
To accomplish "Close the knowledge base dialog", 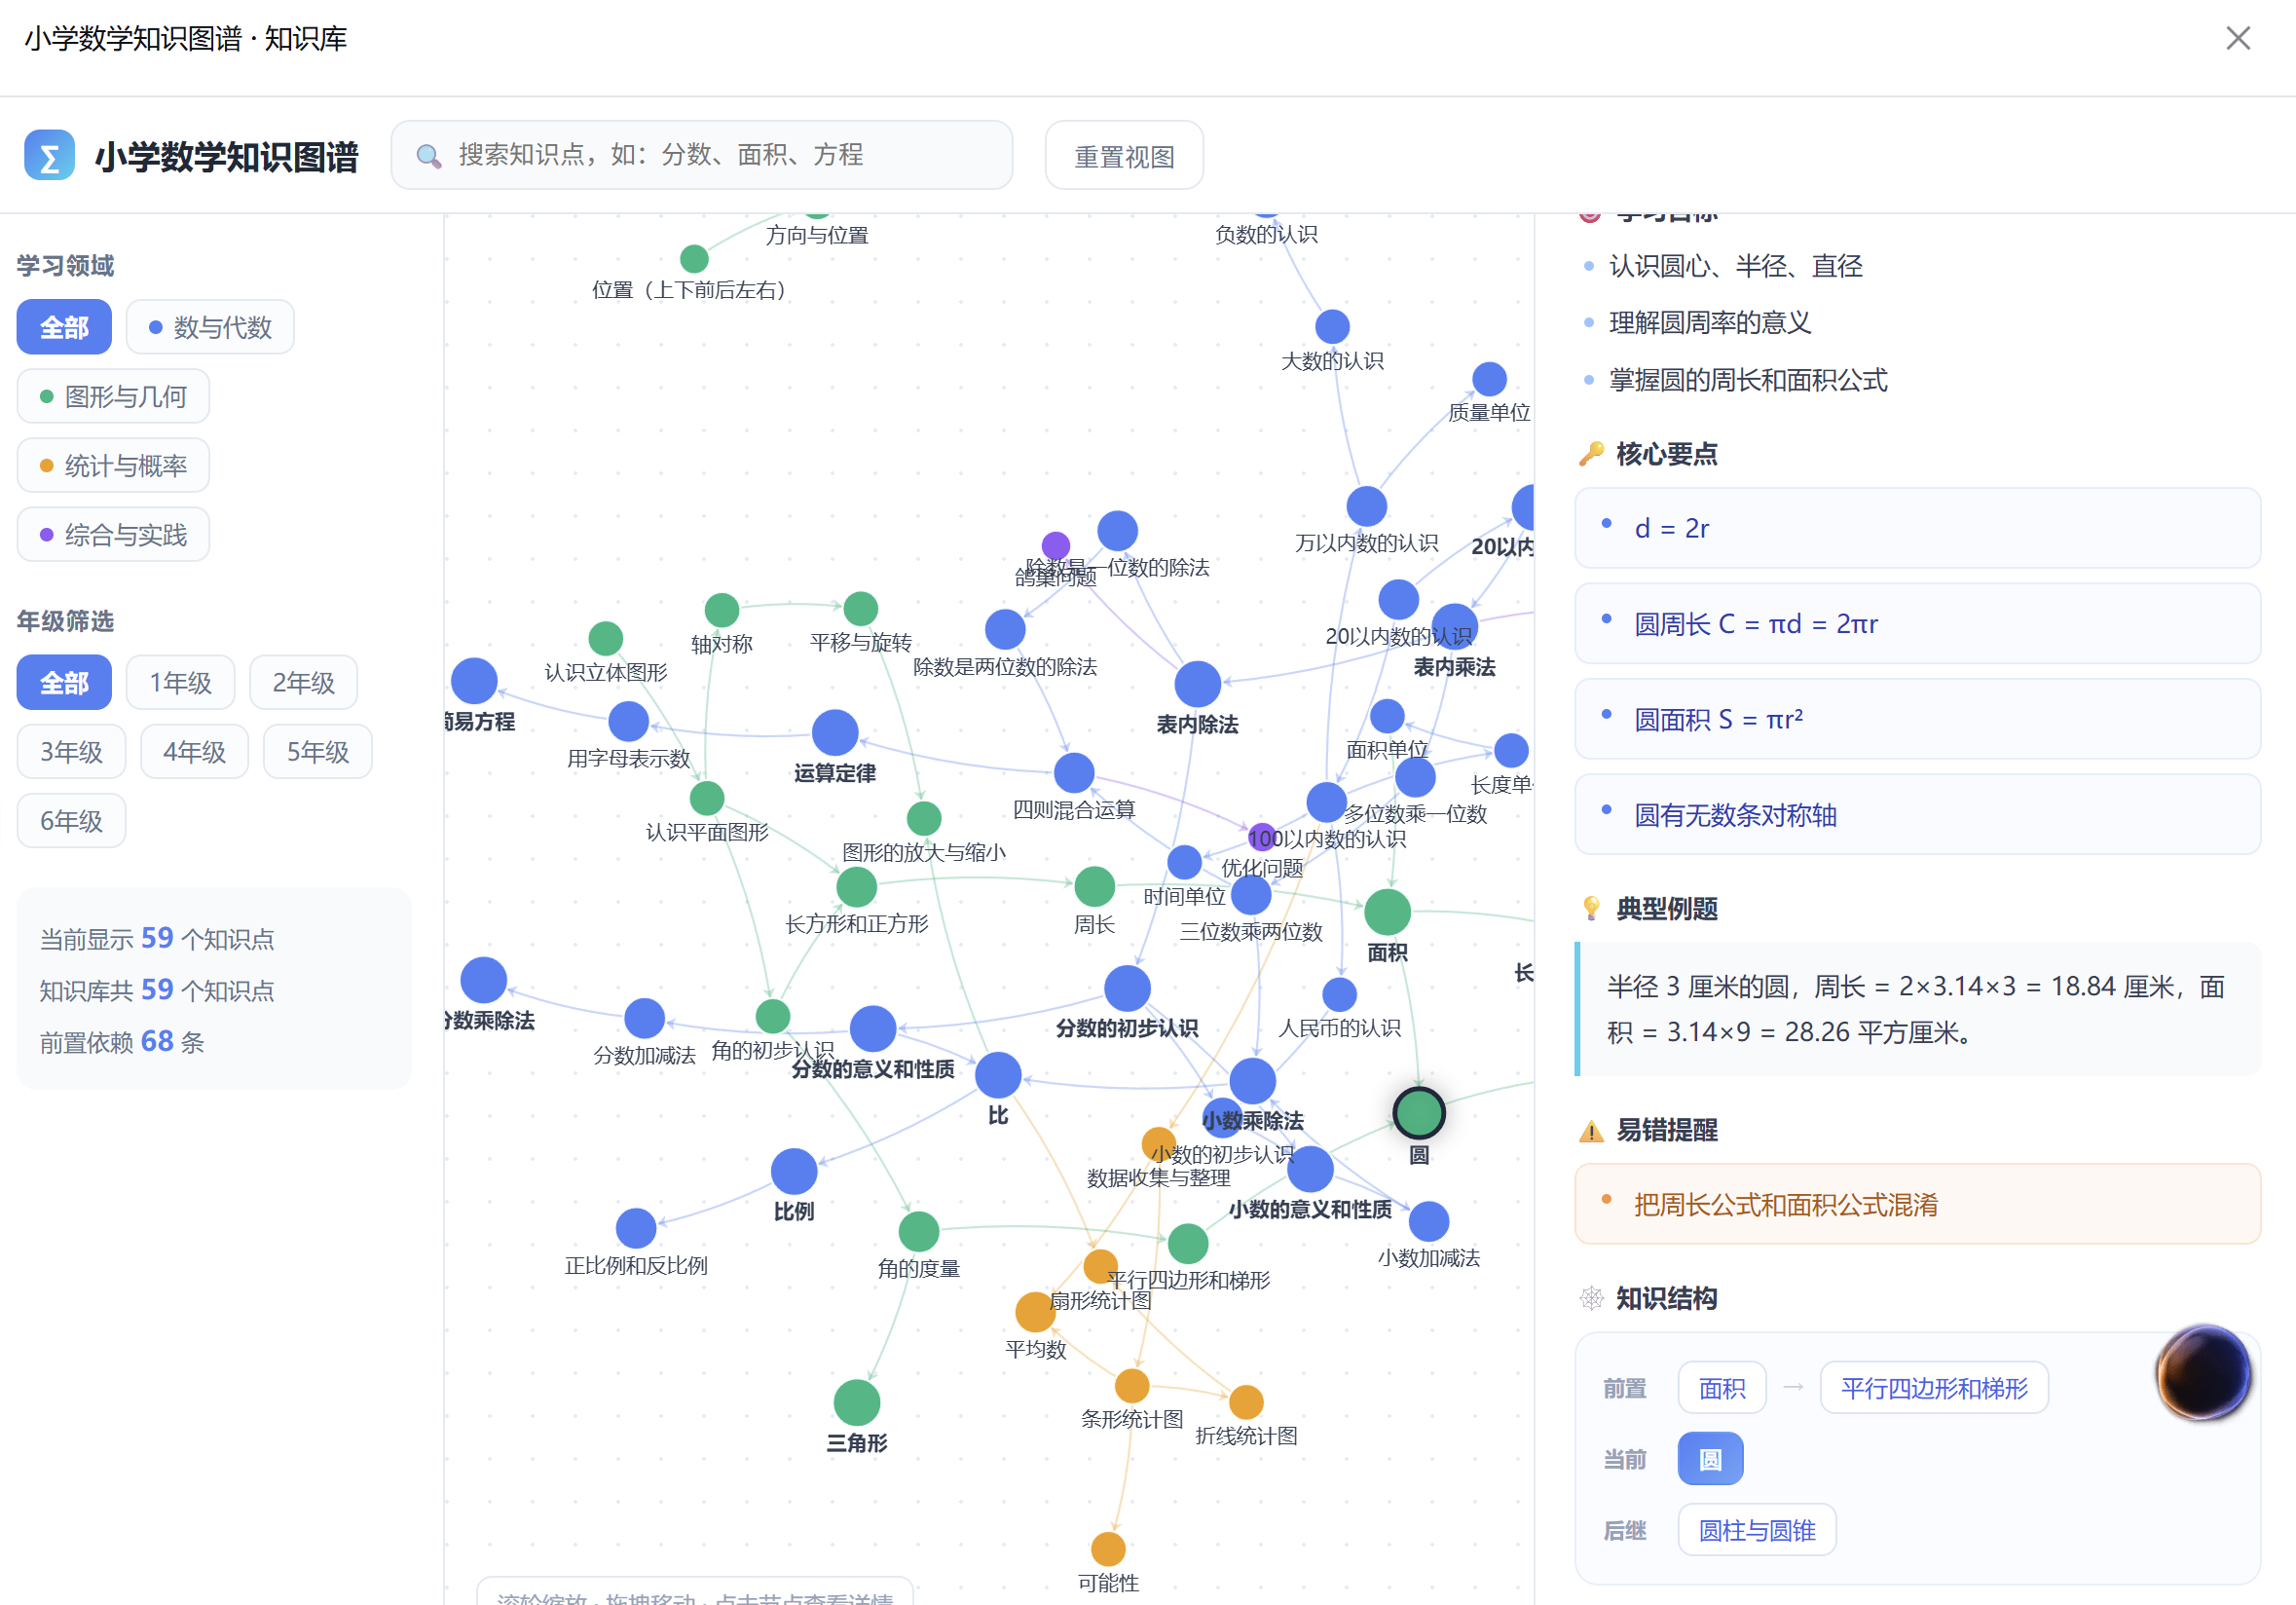I will pyautogui.click(x=2238, y=38).
